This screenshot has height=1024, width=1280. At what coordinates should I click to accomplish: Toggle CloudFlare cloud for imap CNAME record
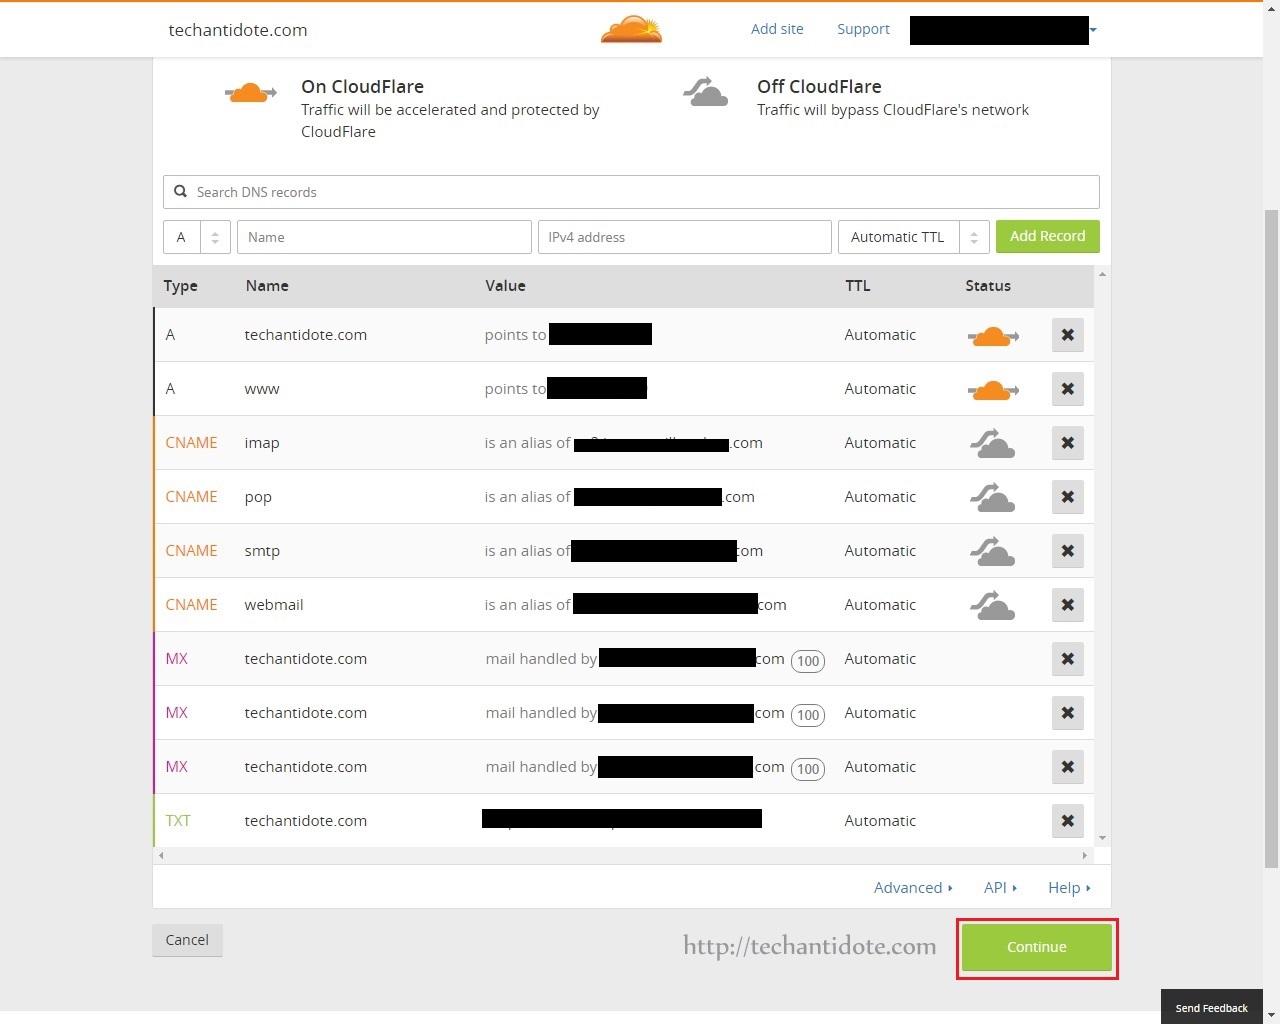993,443
